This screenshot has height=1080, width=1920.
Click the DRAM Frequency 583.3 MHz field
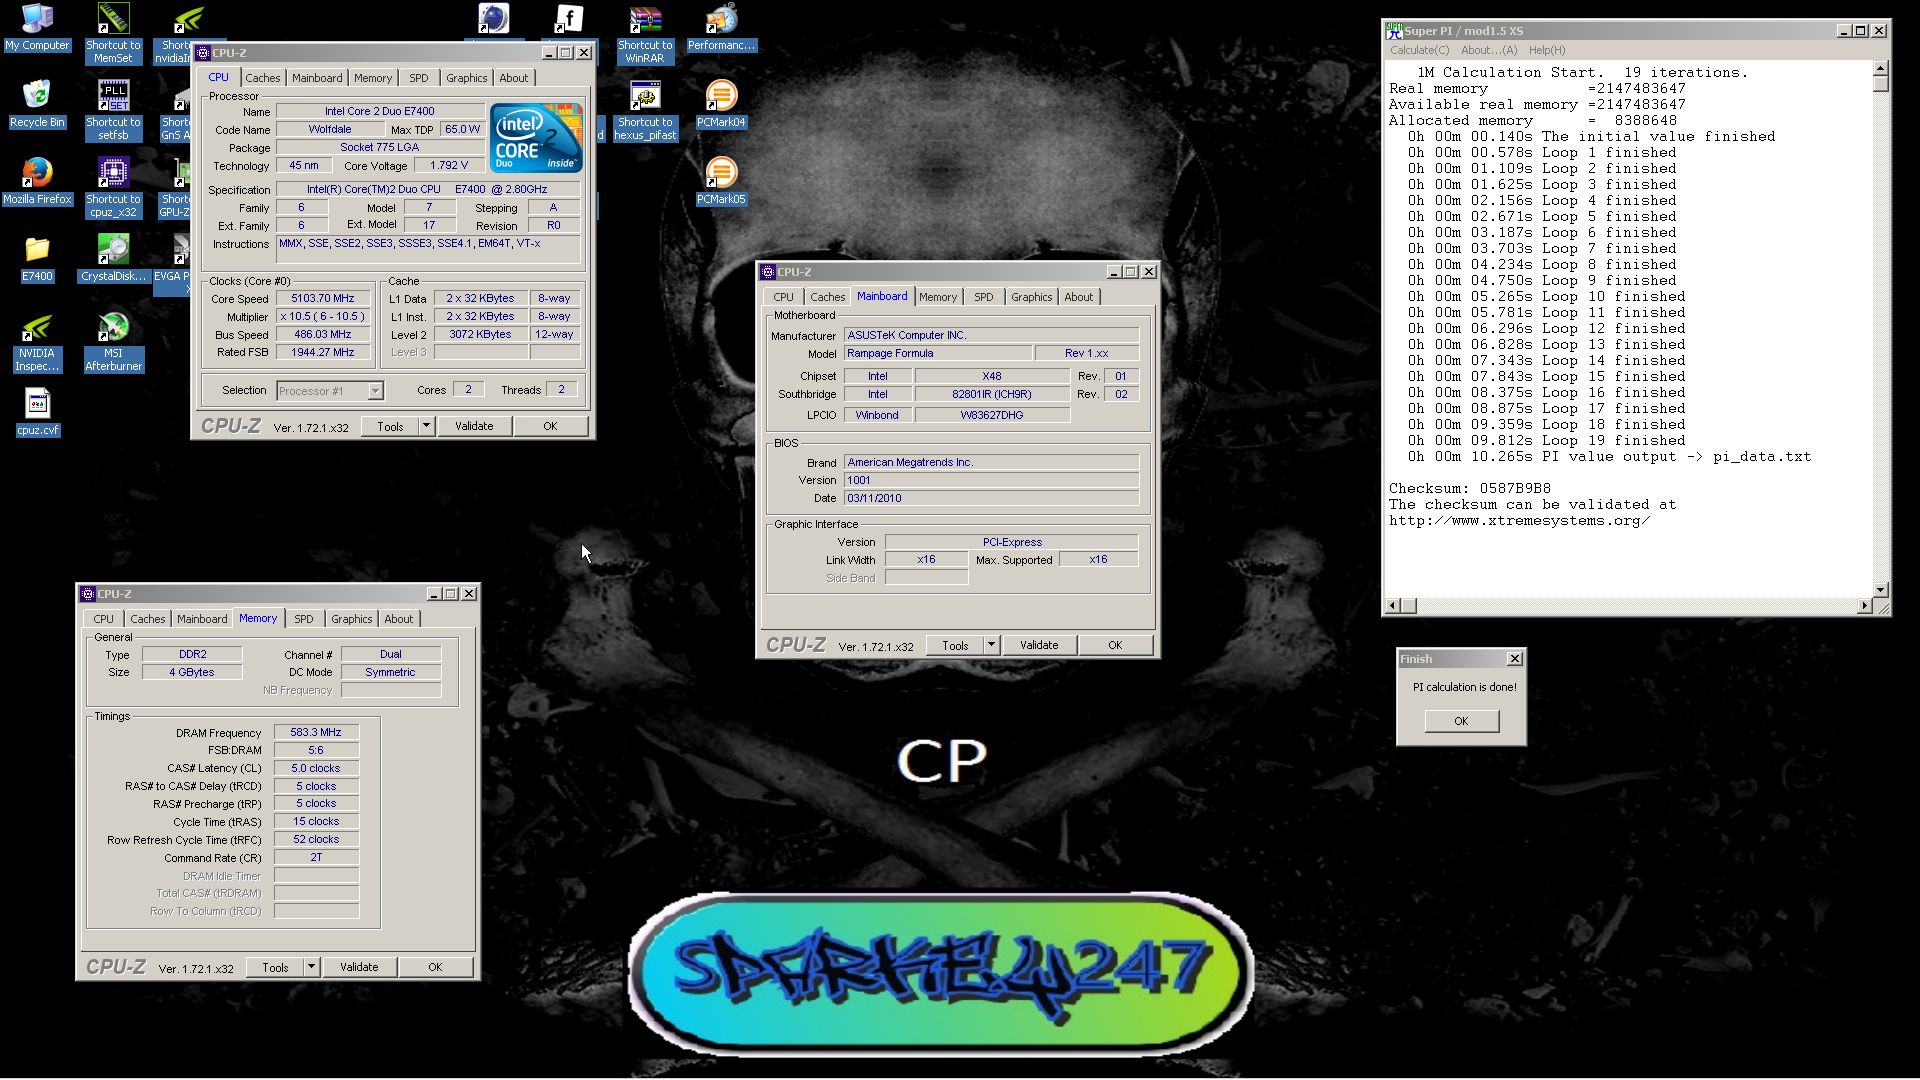pos(316,732)
